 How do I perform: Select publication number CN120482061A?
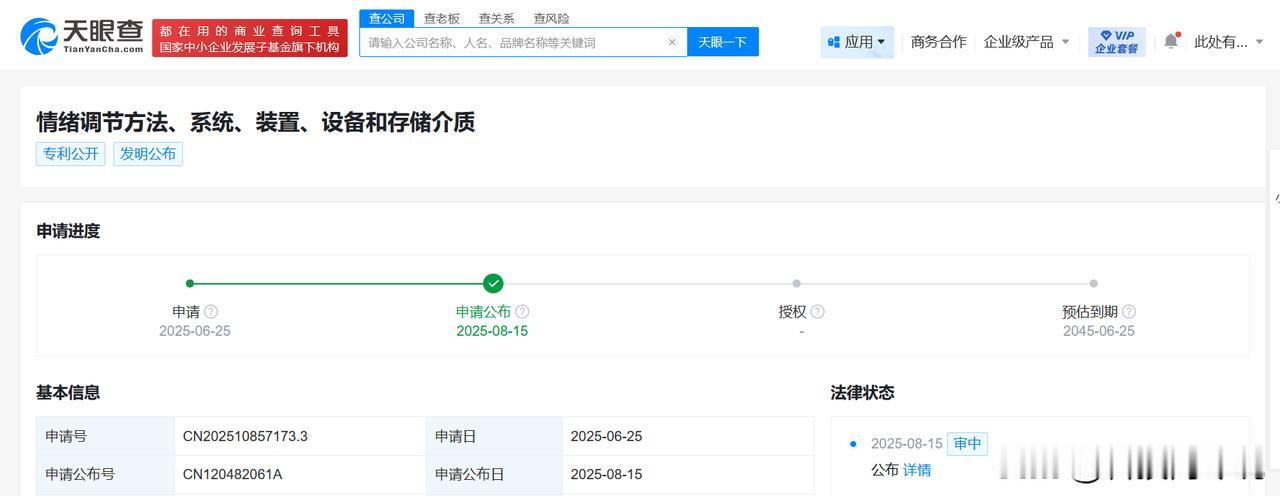[x=233, y=474]
